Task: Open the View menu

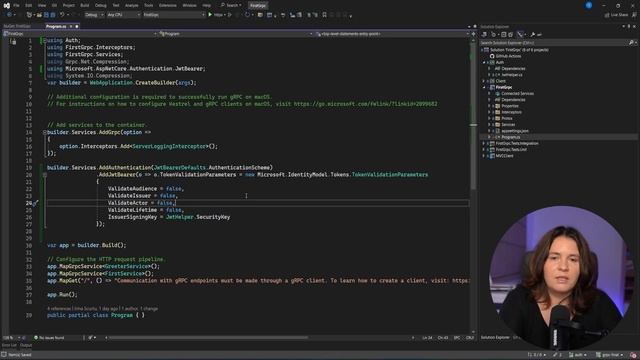Action: (42, 5)
